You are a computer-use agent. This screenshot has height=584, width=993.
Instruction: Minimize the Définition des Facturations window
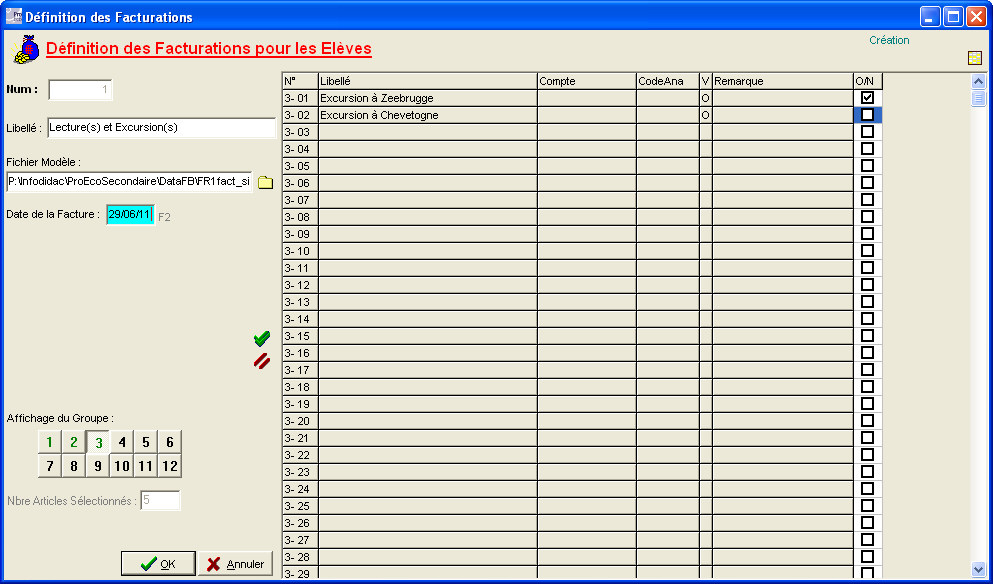pos(930,16)
